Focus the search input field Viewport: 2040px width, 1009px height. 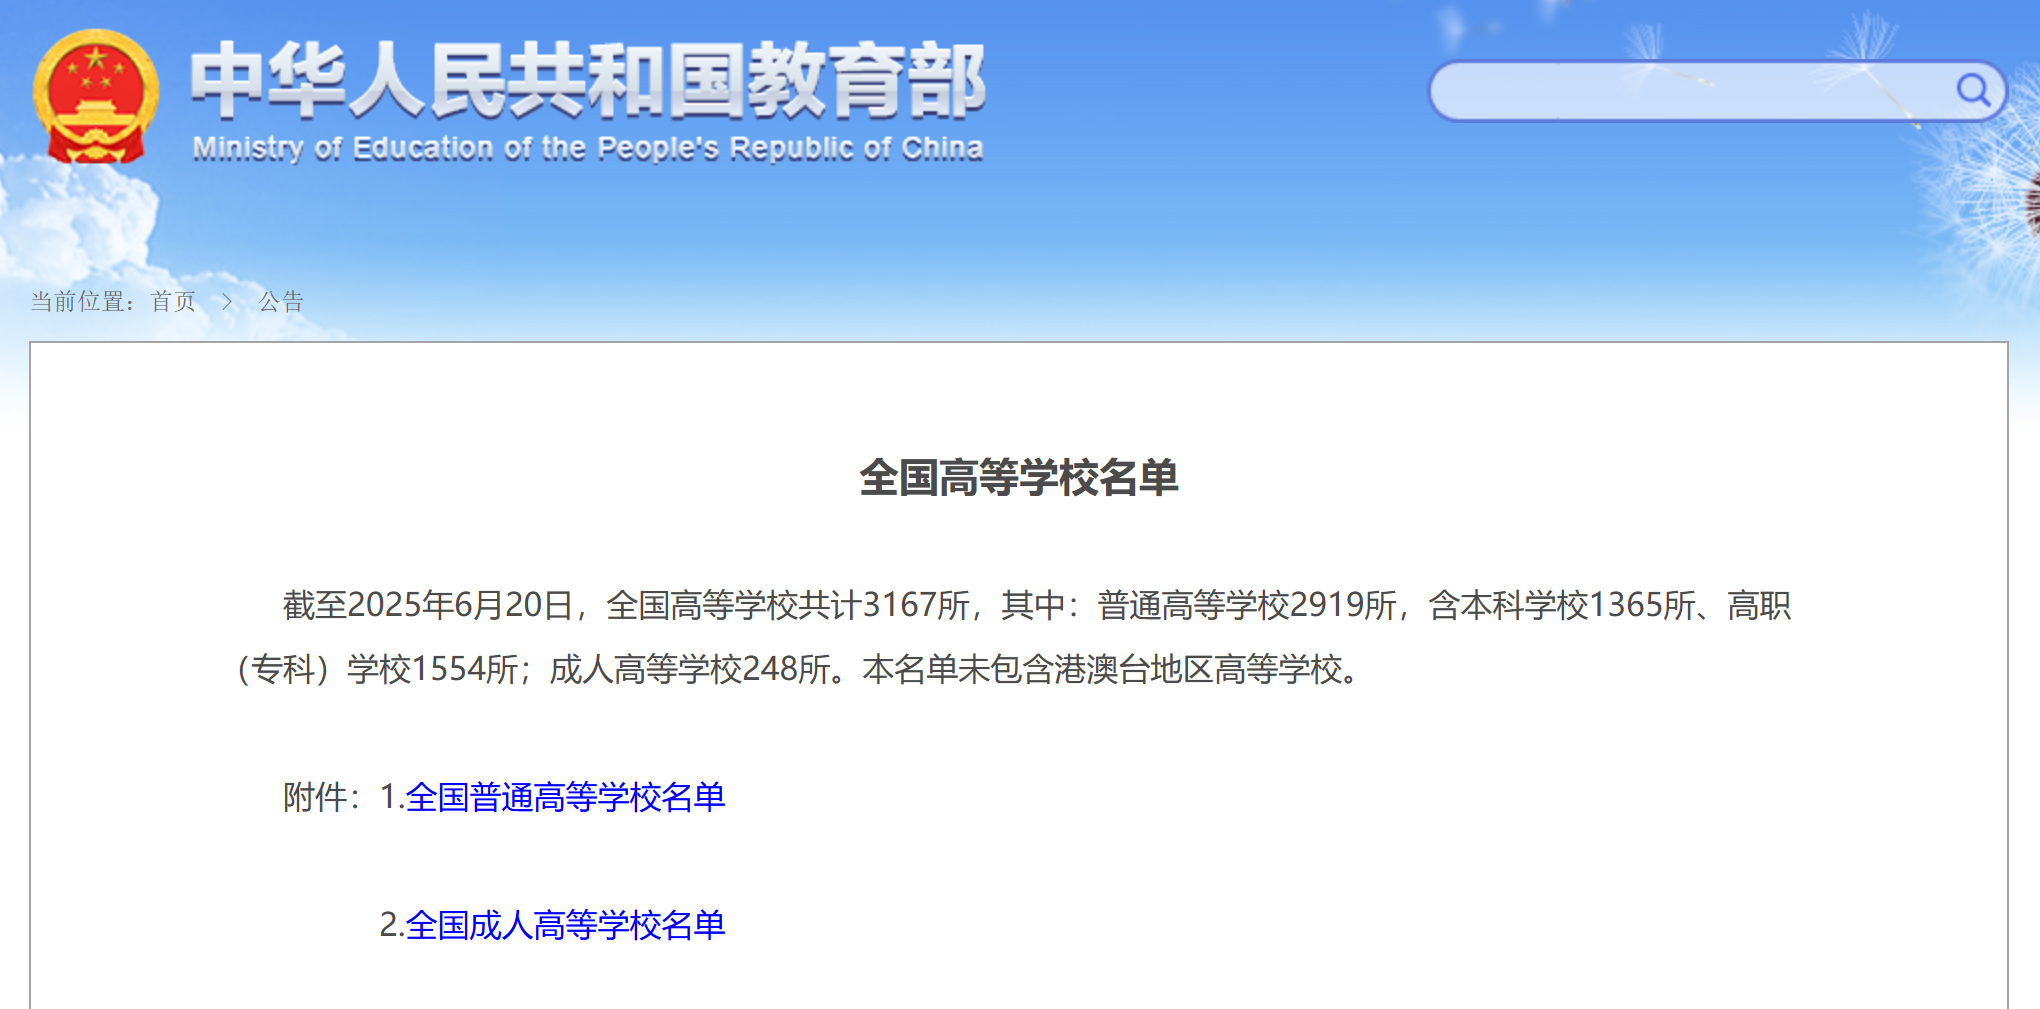pos(1690,91)
